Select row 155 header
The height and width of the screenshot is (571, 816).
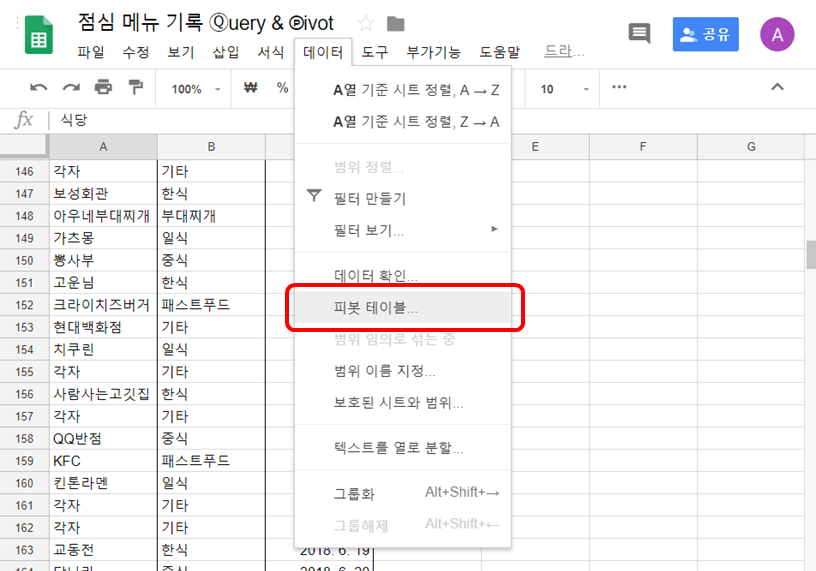(x=24, y=372)
